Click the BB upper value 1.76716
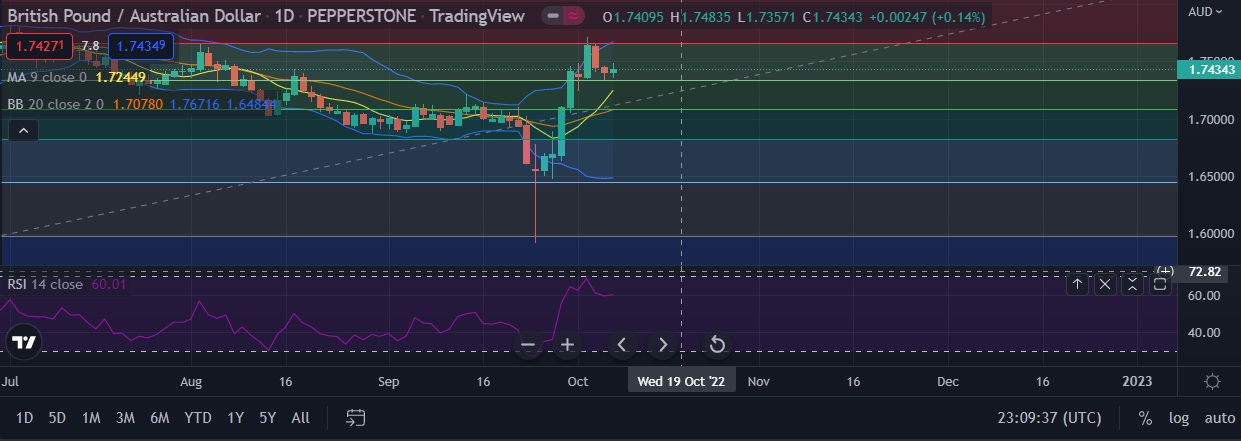Image resolution: width=1241 pixels, height=441 pixels. pyautogui.click(x=195, y=103)
